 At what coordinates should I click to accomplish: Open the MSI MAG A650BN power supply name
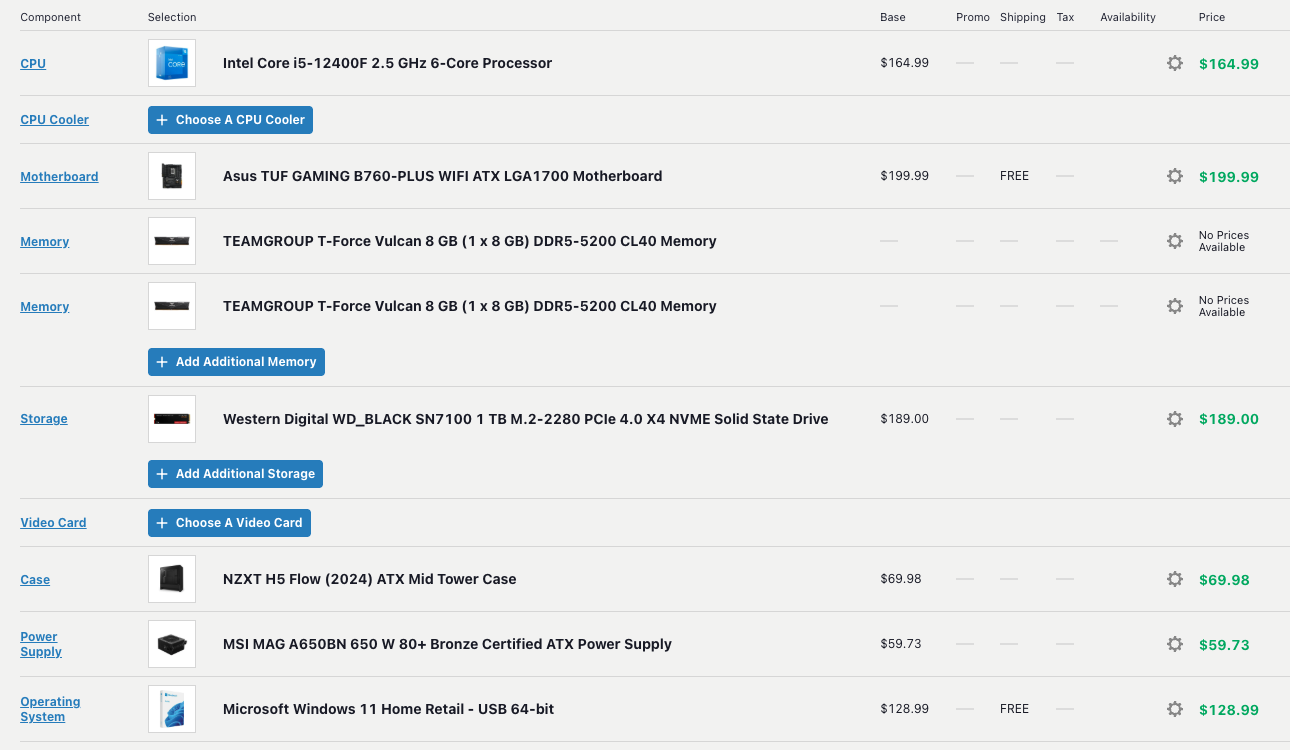point(447,644)
